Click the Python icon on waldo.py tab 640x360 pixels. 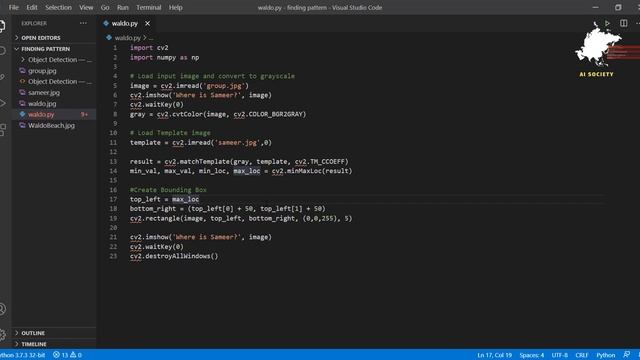106,23
